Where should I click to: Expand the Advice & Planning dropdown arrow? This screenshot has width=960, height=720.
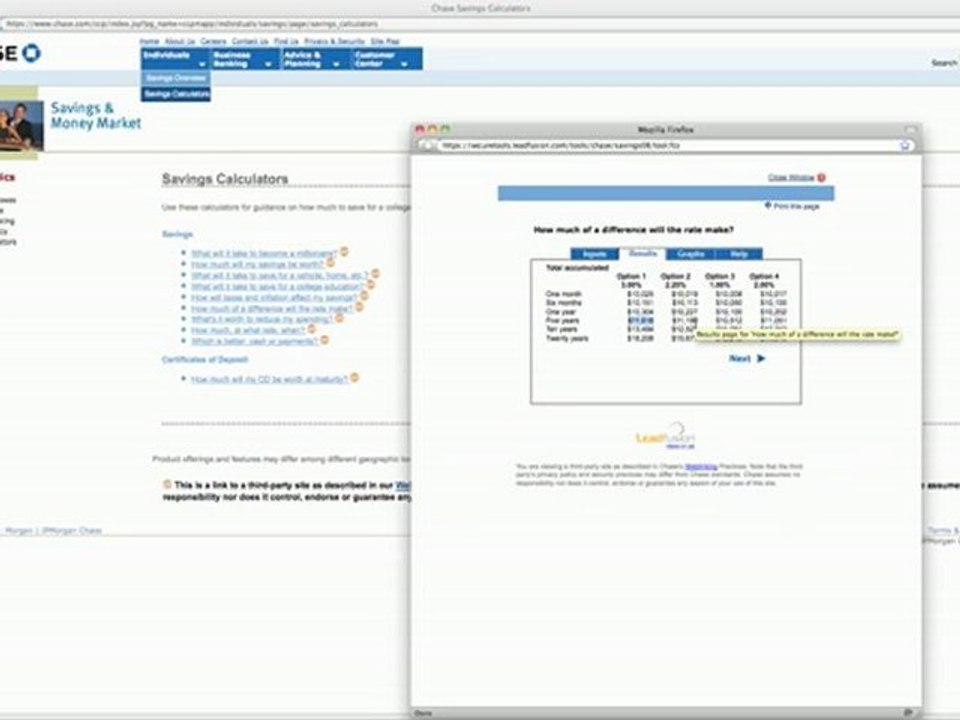point(336,64)
